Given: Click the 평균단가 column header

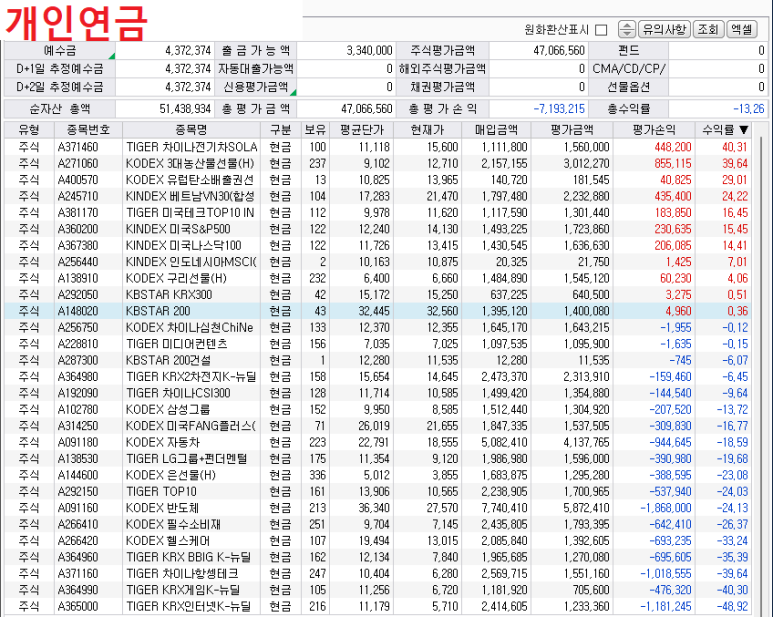Looking at the screenshot, I should (361, 130).
